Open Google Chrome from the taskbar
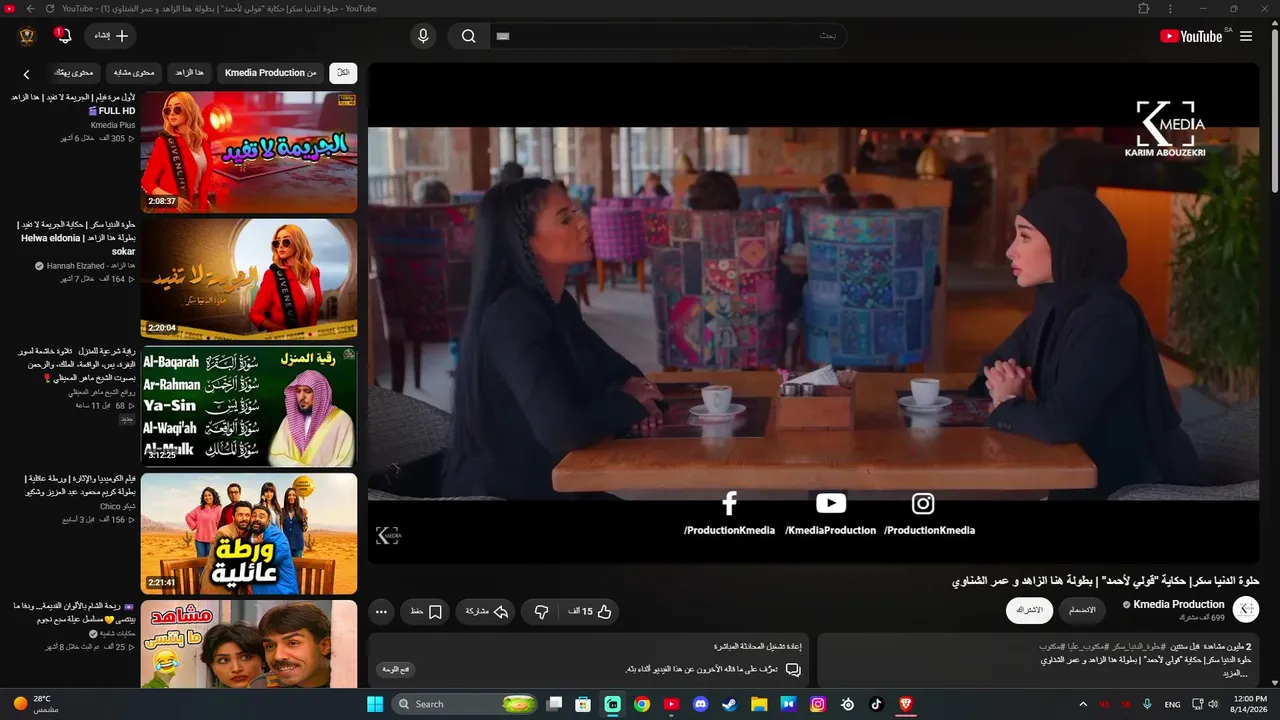This screenshot has width=1280, height=720. coord(642,704)
